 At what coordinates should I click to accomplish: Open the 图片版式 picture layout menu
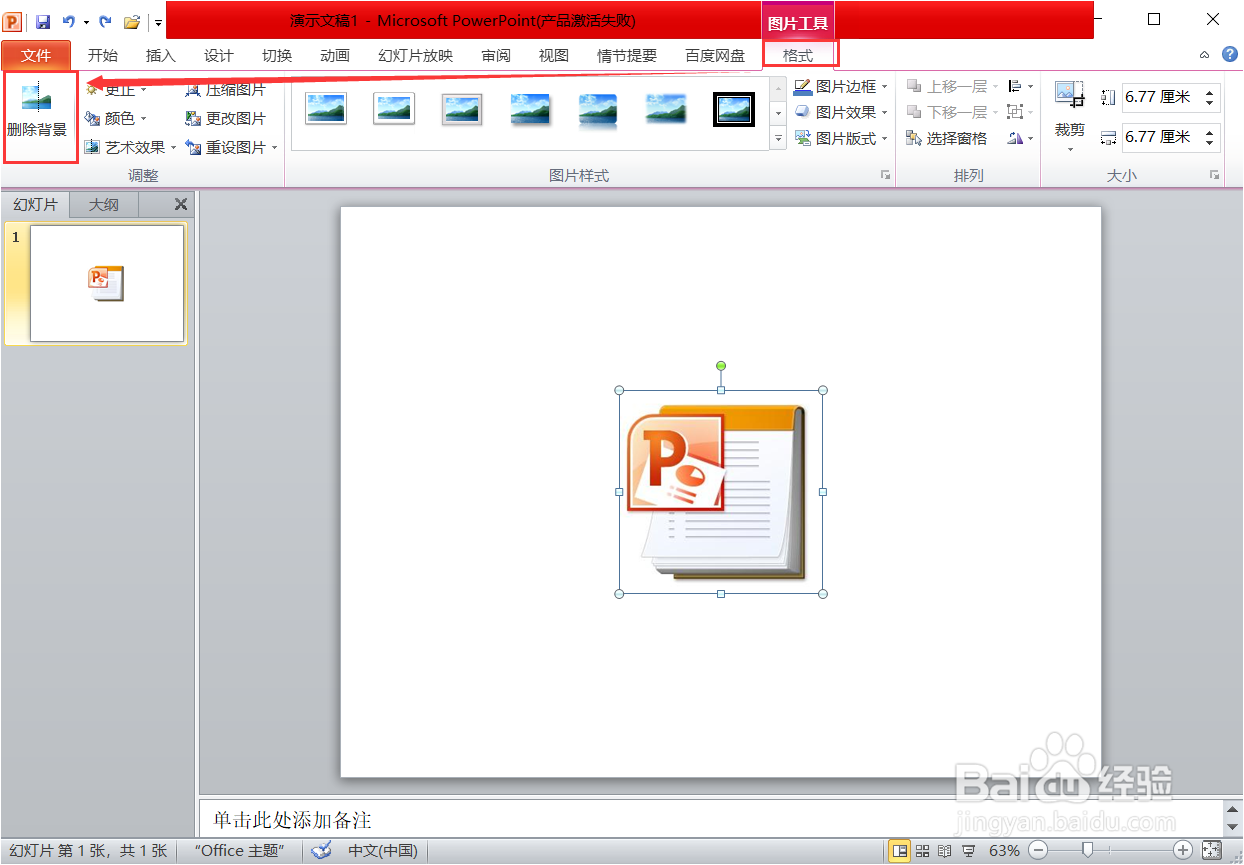(841, 138)
